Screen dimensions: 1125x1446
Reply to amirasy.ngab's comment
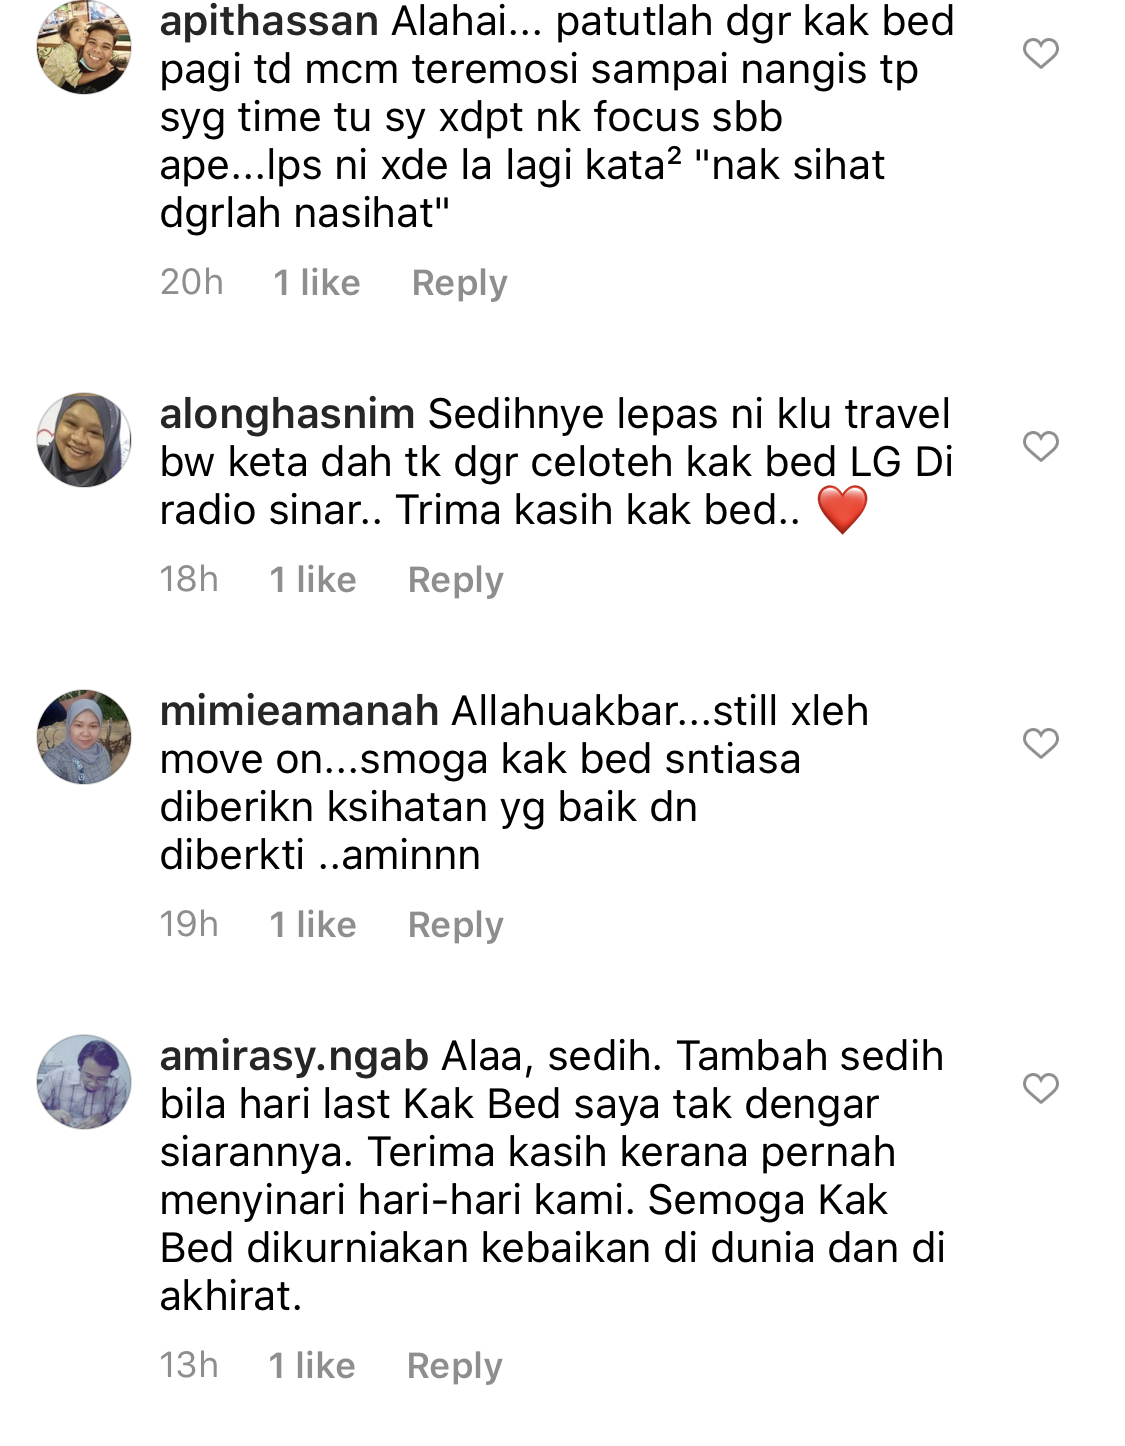[455, 1366]
